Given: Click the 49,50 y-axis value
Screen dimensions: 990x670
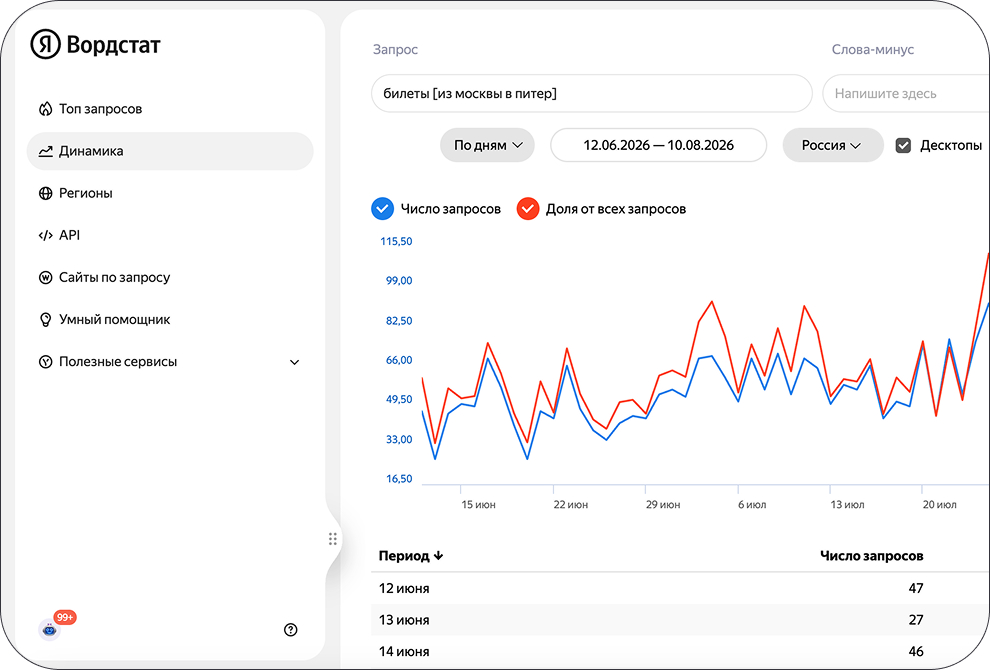Looking at the screenshot, I should pos(399,399).
